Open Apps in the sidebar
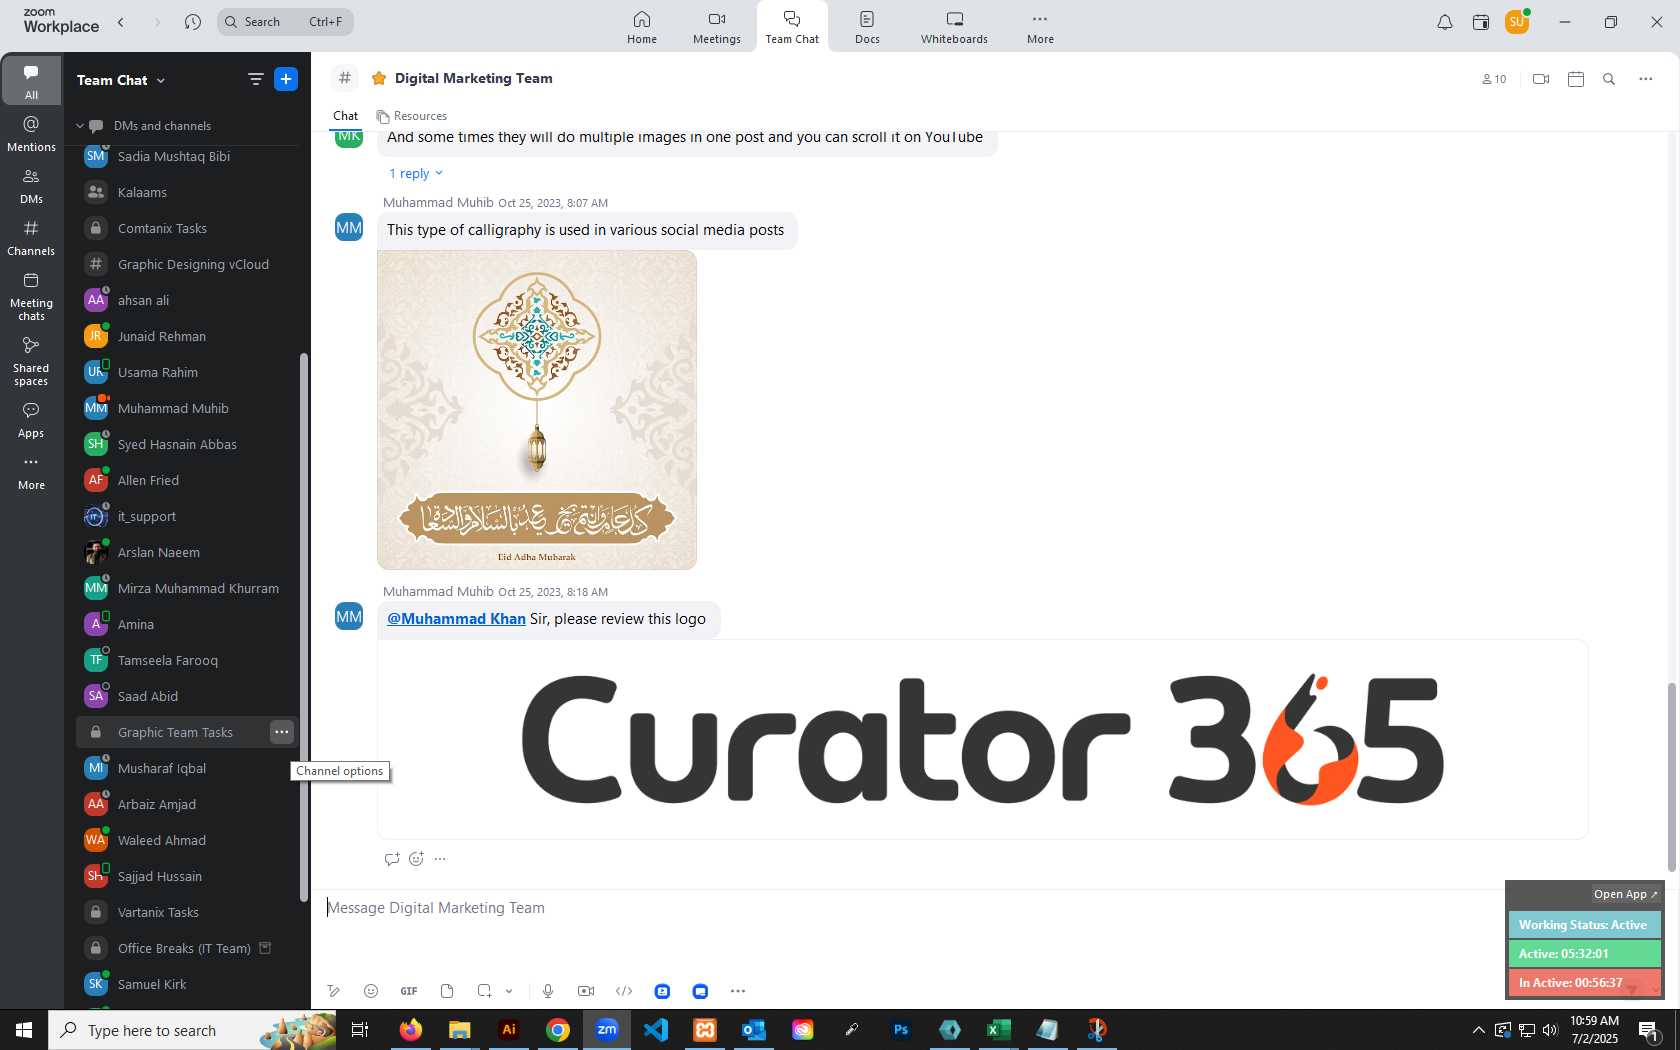 pyautogui.click(x=31, y=420)
